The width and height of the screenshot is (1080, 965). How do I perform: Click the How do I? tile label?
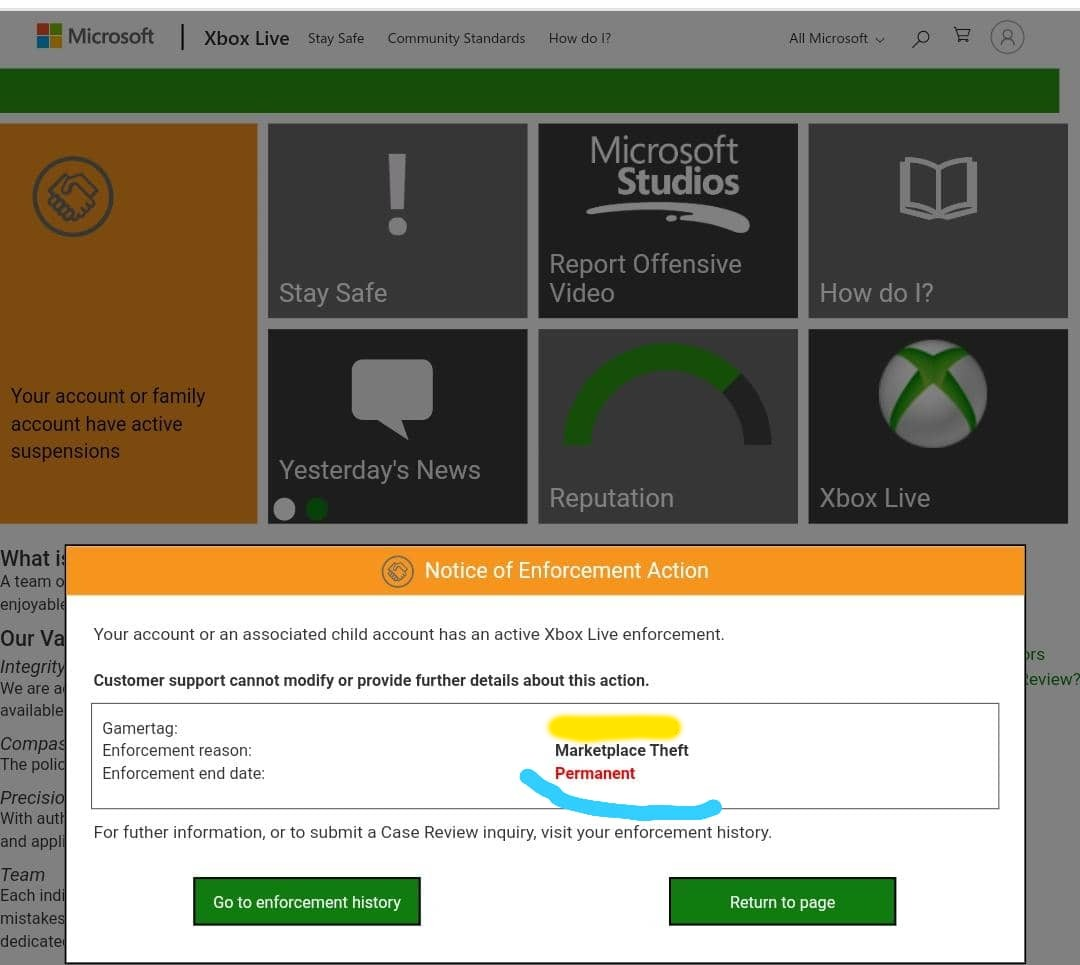(876, 293)
